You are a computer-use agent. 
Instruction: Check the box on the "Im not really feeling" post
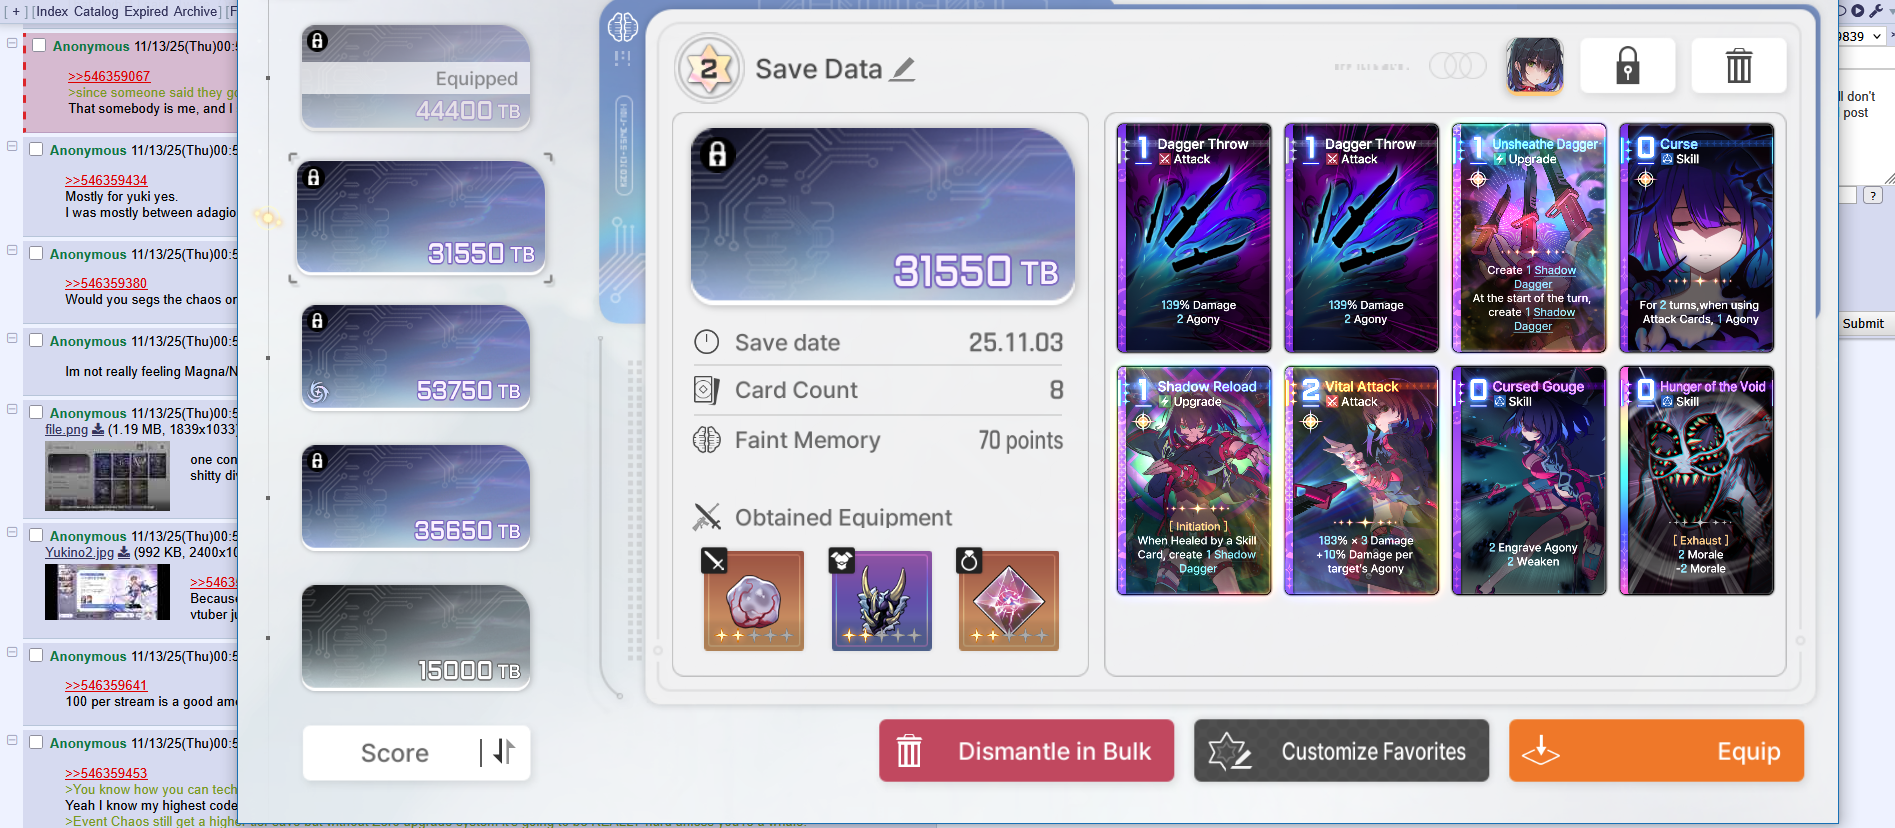tap(36, 340)
